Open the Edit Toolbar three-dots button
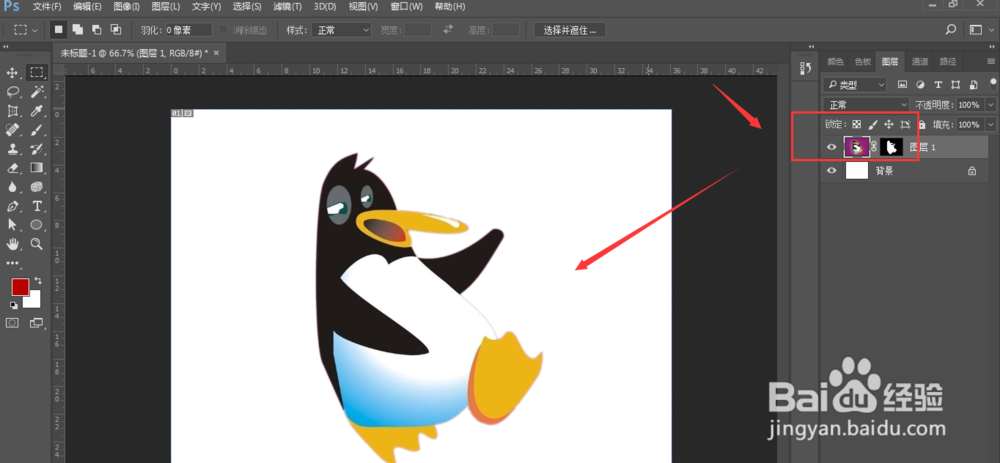The height and width of the screenshot is (463, 1000). pos(12,263)
